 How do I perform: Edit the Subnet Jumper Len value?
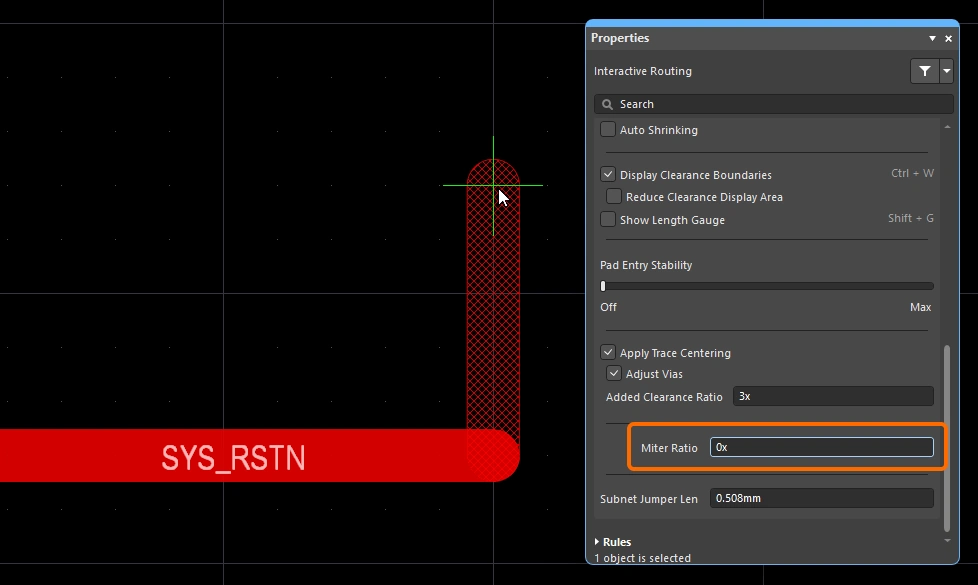click(x=821, y=498)
